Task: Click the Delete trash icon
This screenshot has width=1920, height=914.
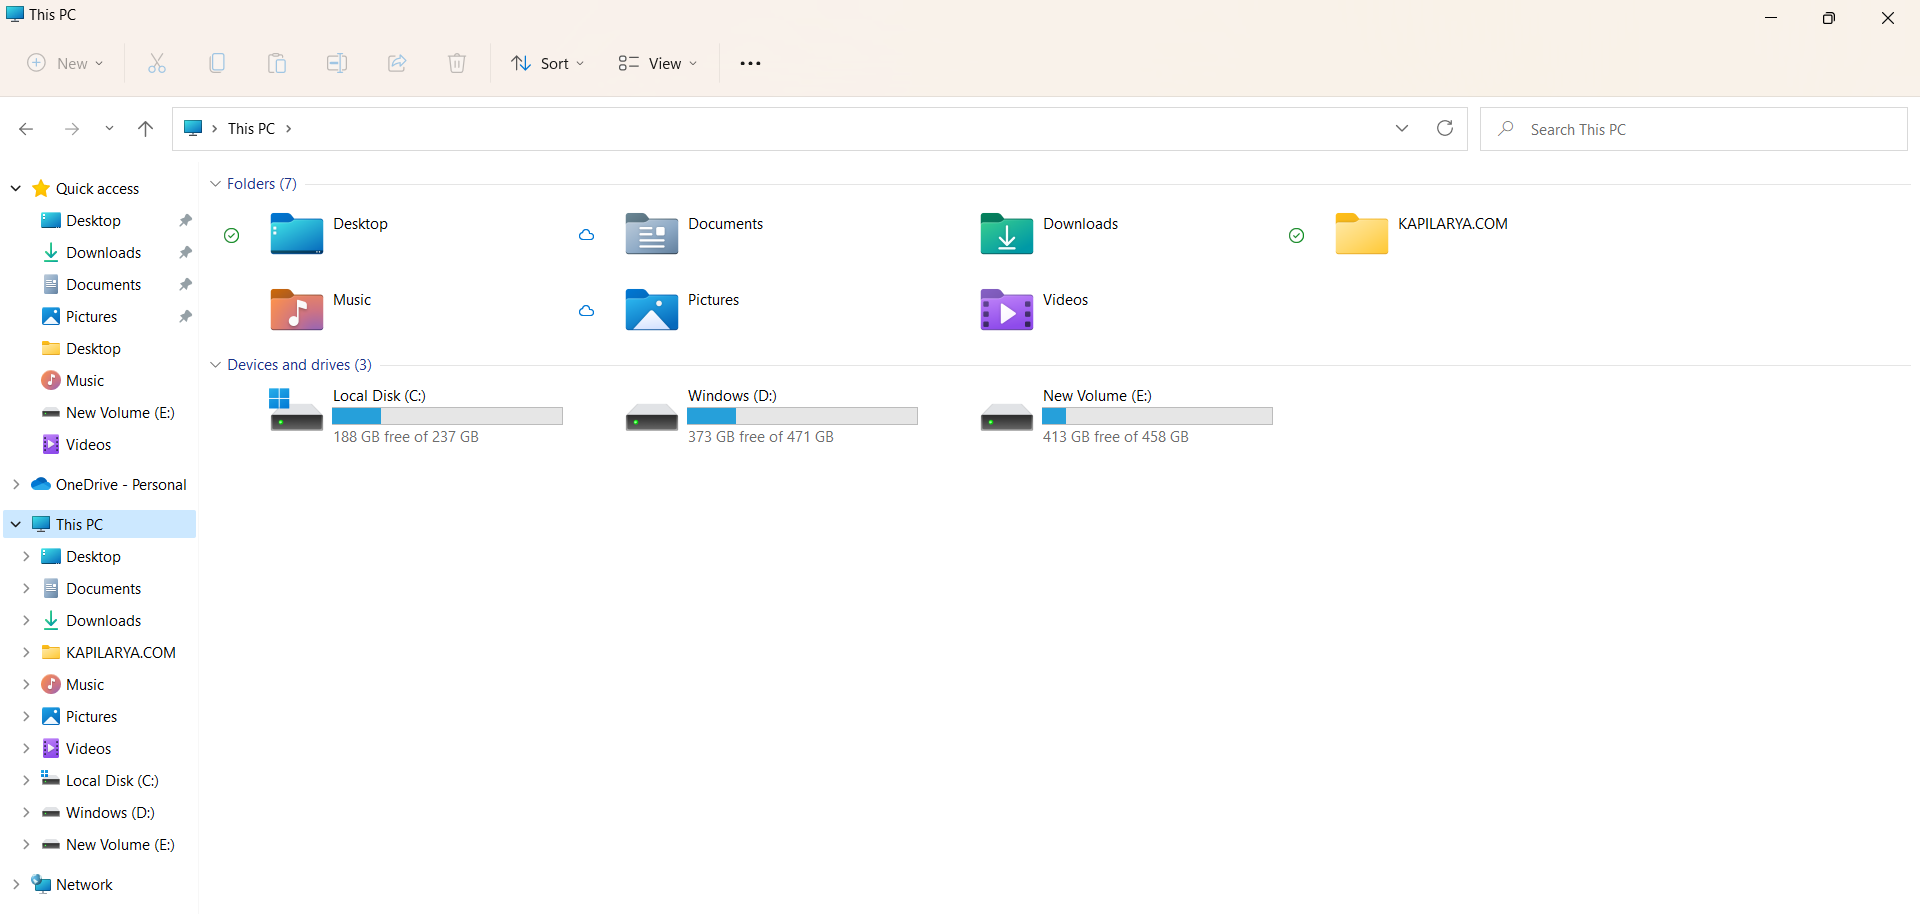Action: point(457,63)
